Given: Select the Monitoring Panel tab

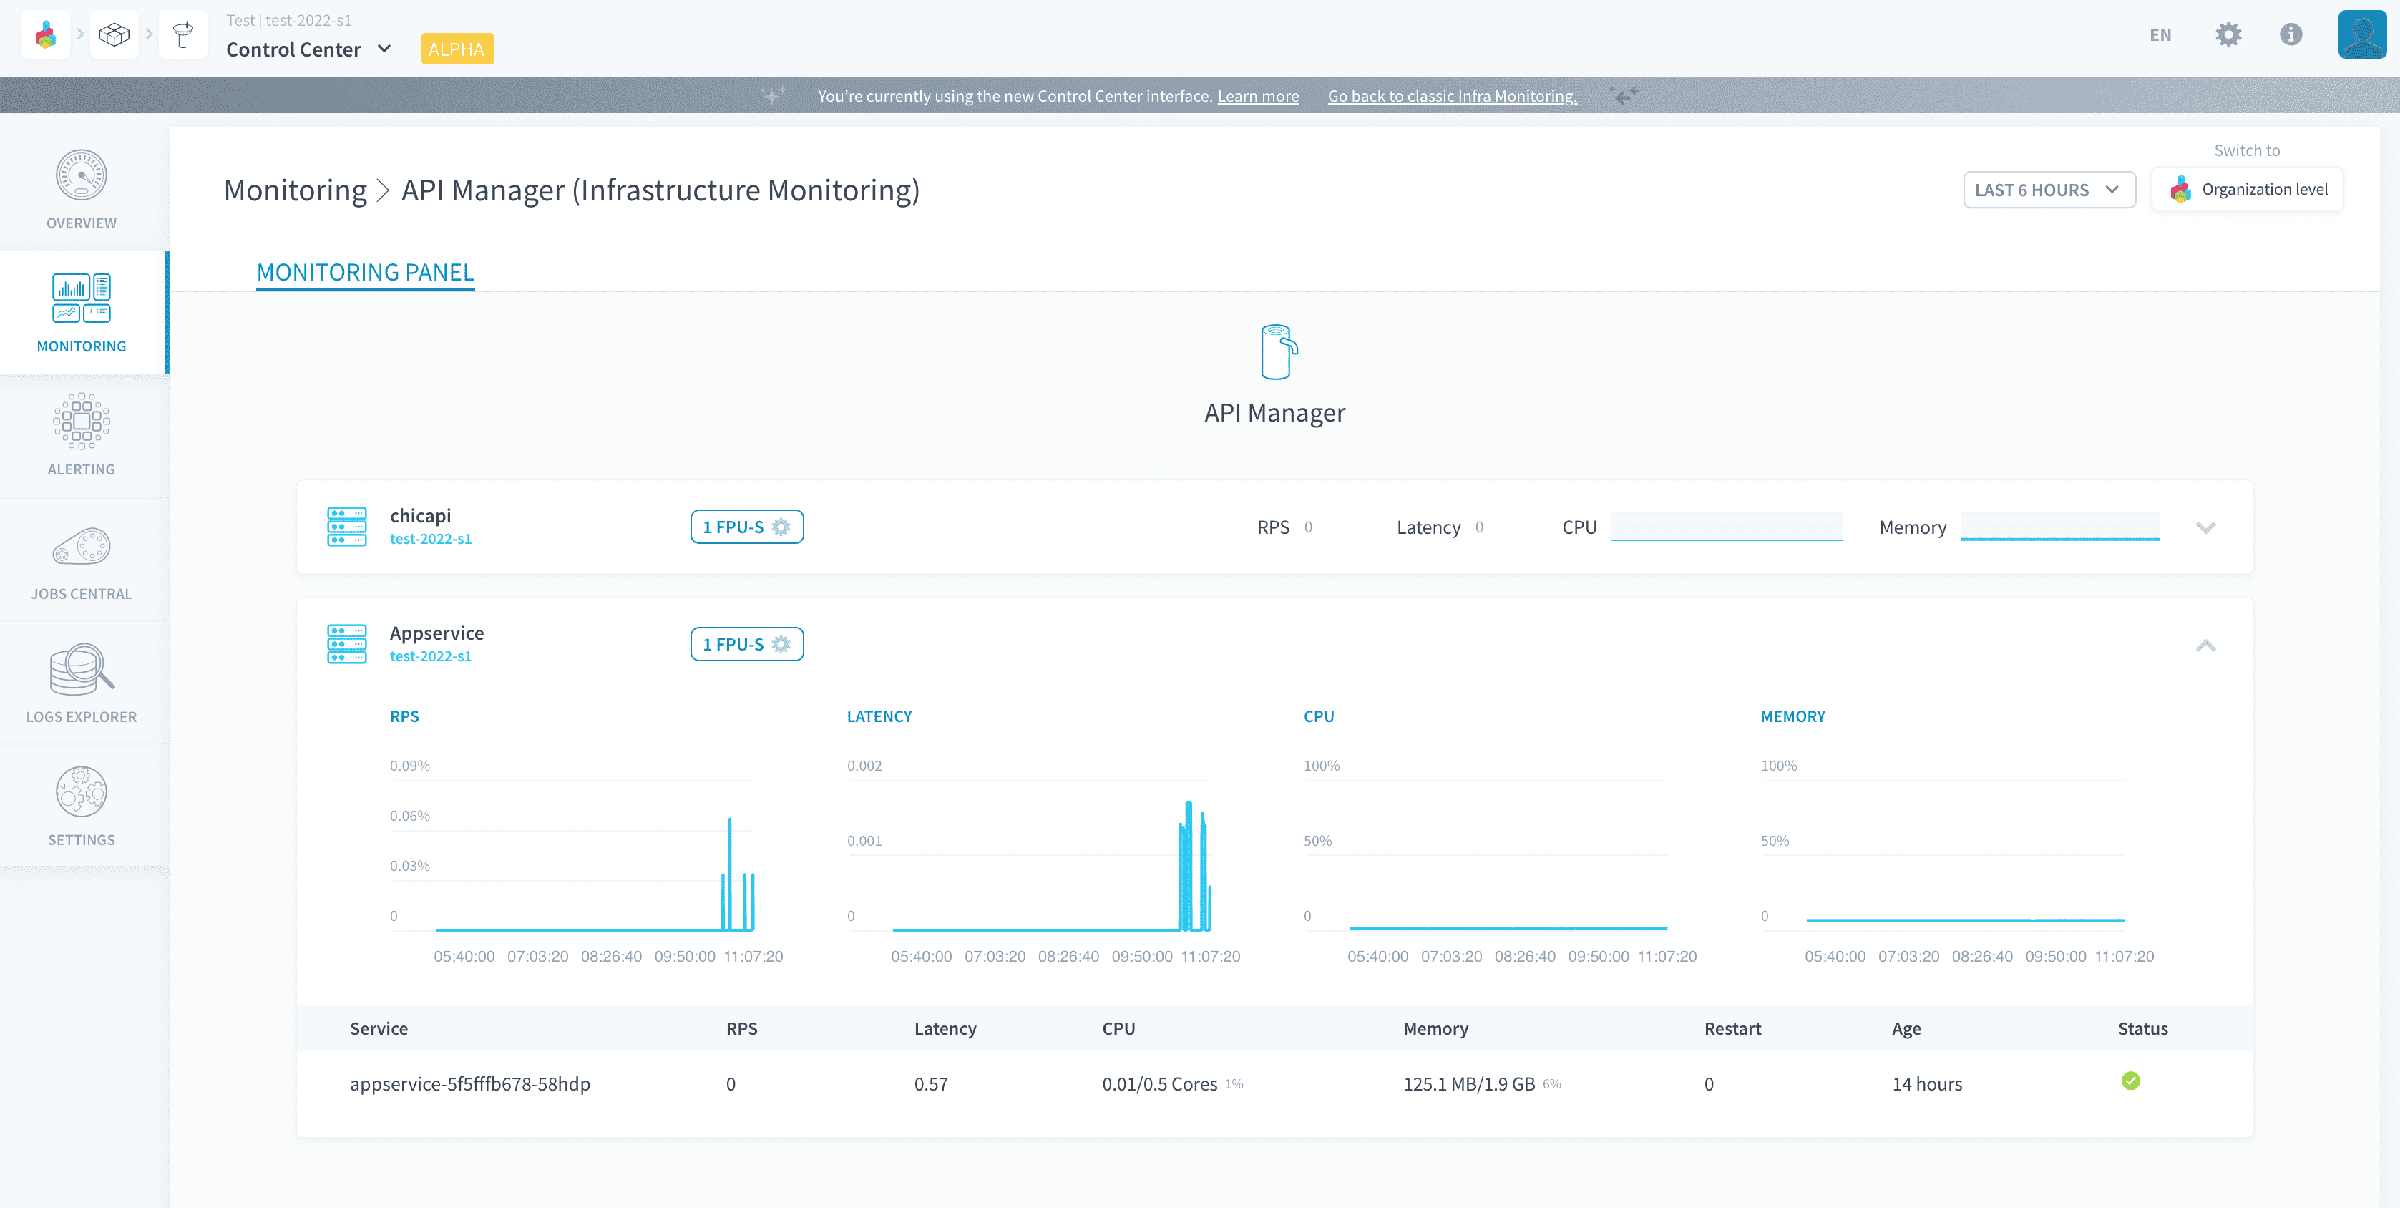Looking at the screenshot, I should [365, 272].
